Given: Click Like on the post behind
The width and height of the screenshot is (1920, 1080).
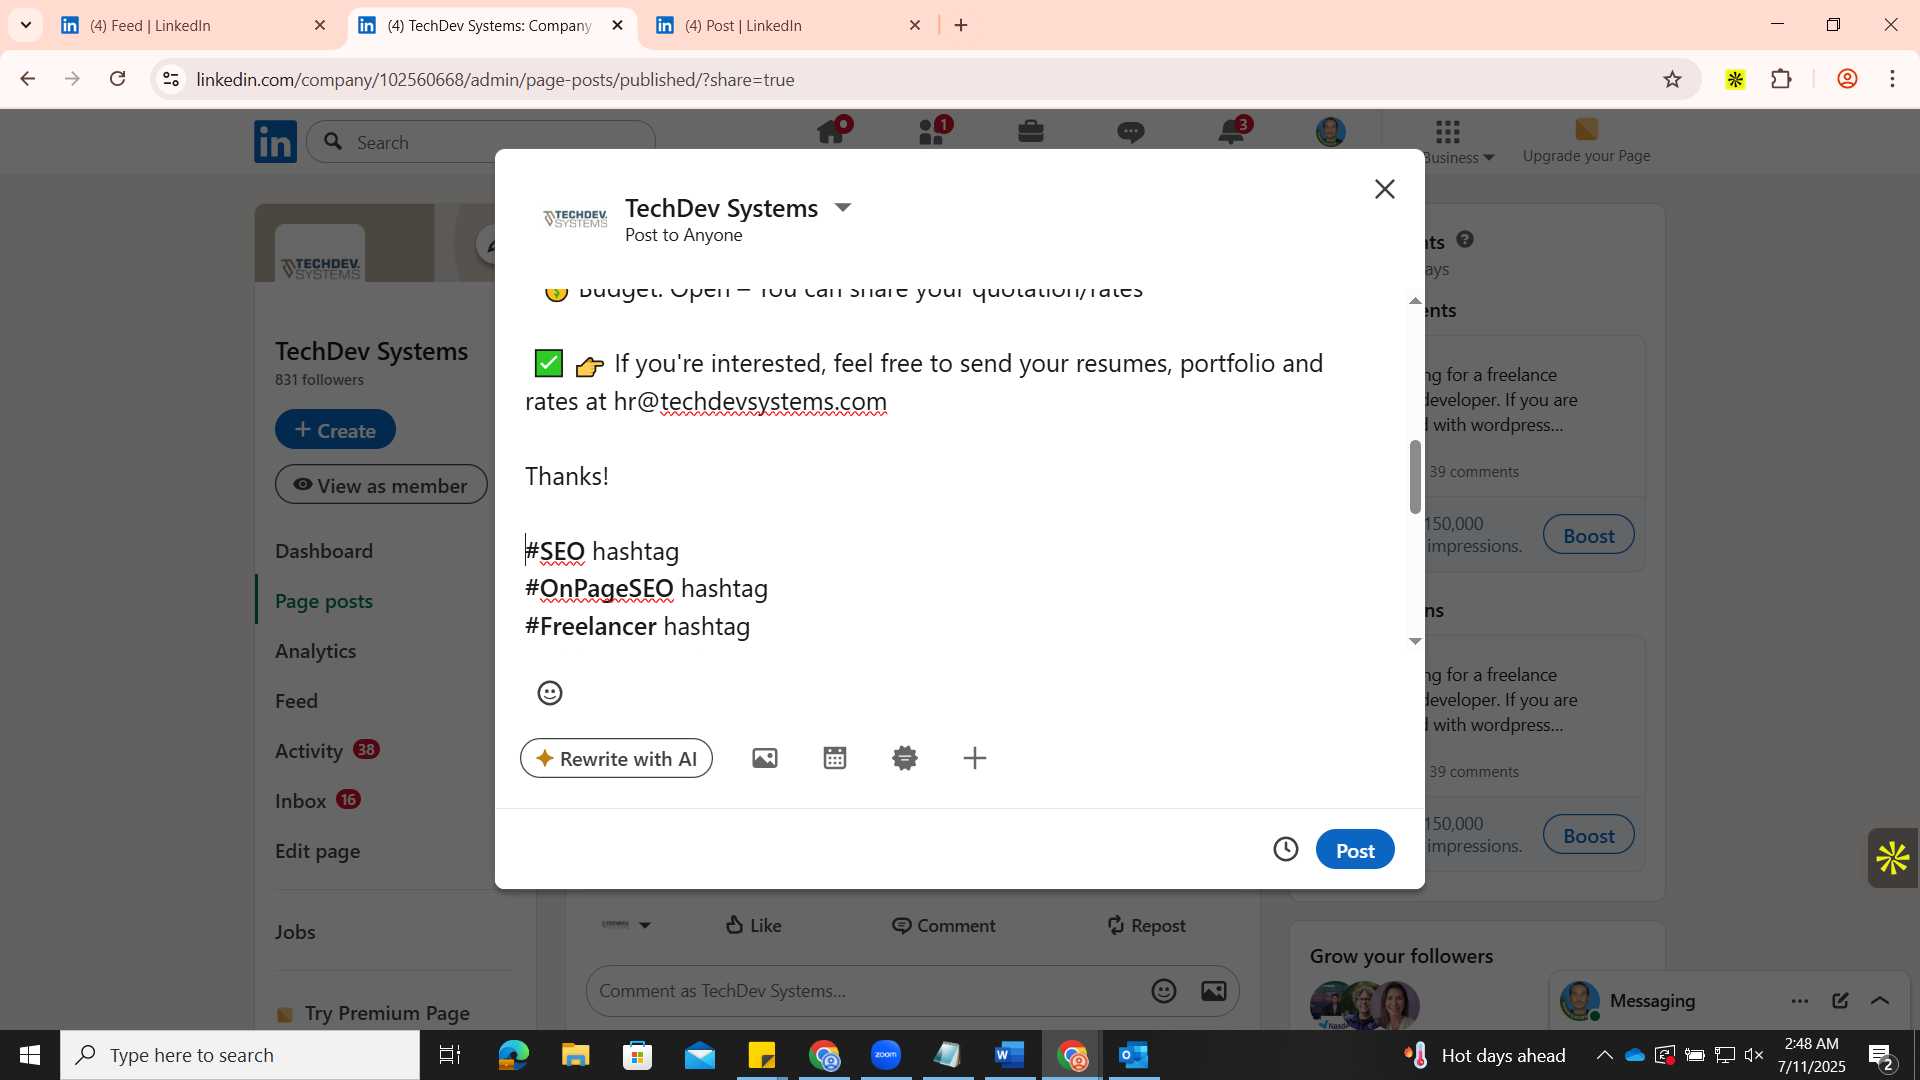Looking at the screenshot, I should click(x=753, y=925).
